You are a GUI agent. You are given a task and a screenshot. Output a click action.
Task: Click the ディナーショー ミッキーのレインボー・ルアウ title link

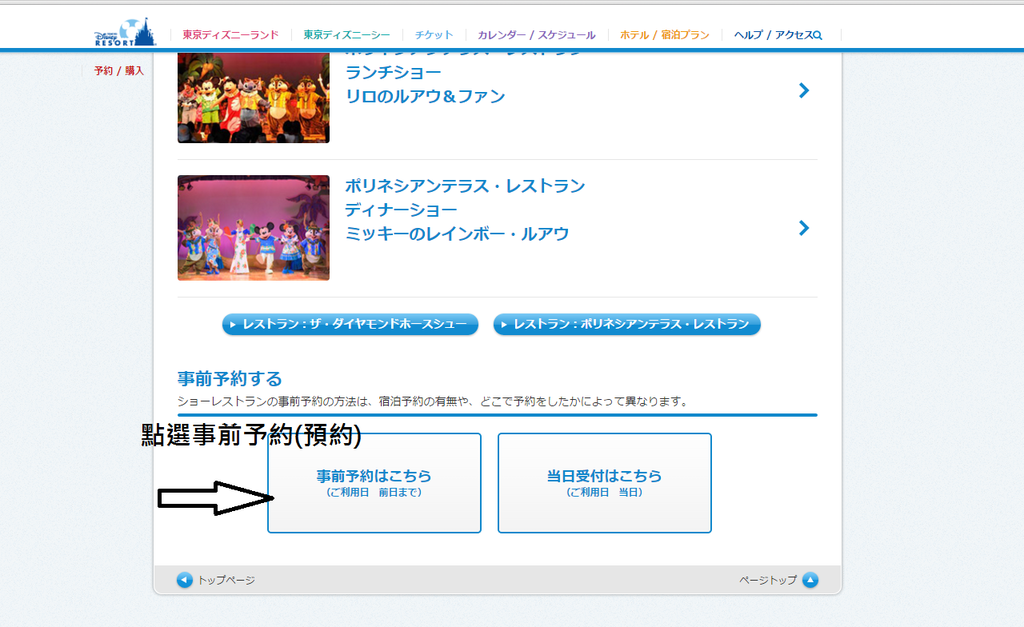click(465, 210)
